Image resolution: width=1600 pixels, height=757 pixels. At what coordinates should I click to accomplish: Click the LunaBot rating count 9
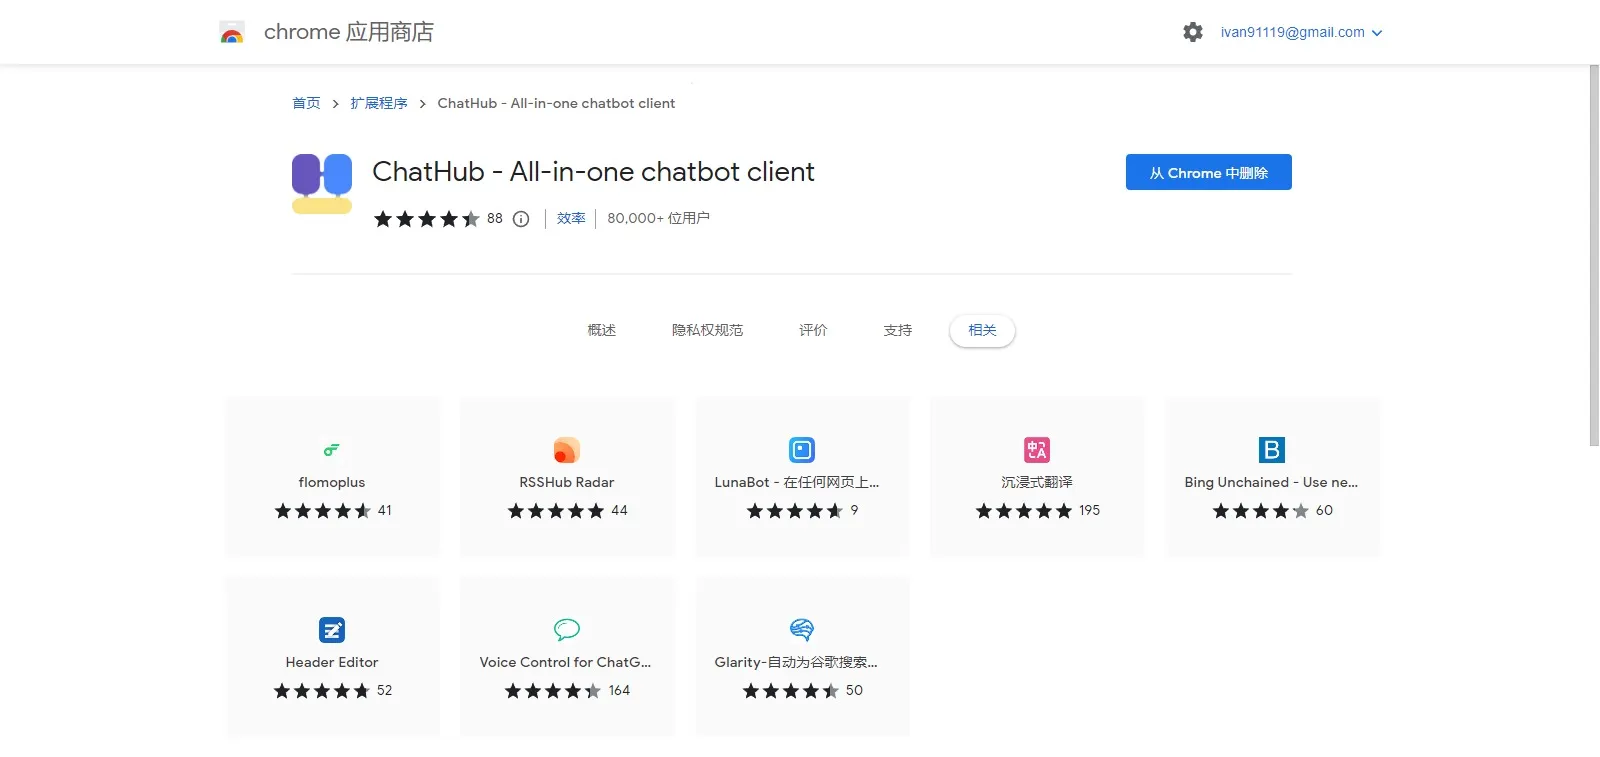(x=854, y=510)
